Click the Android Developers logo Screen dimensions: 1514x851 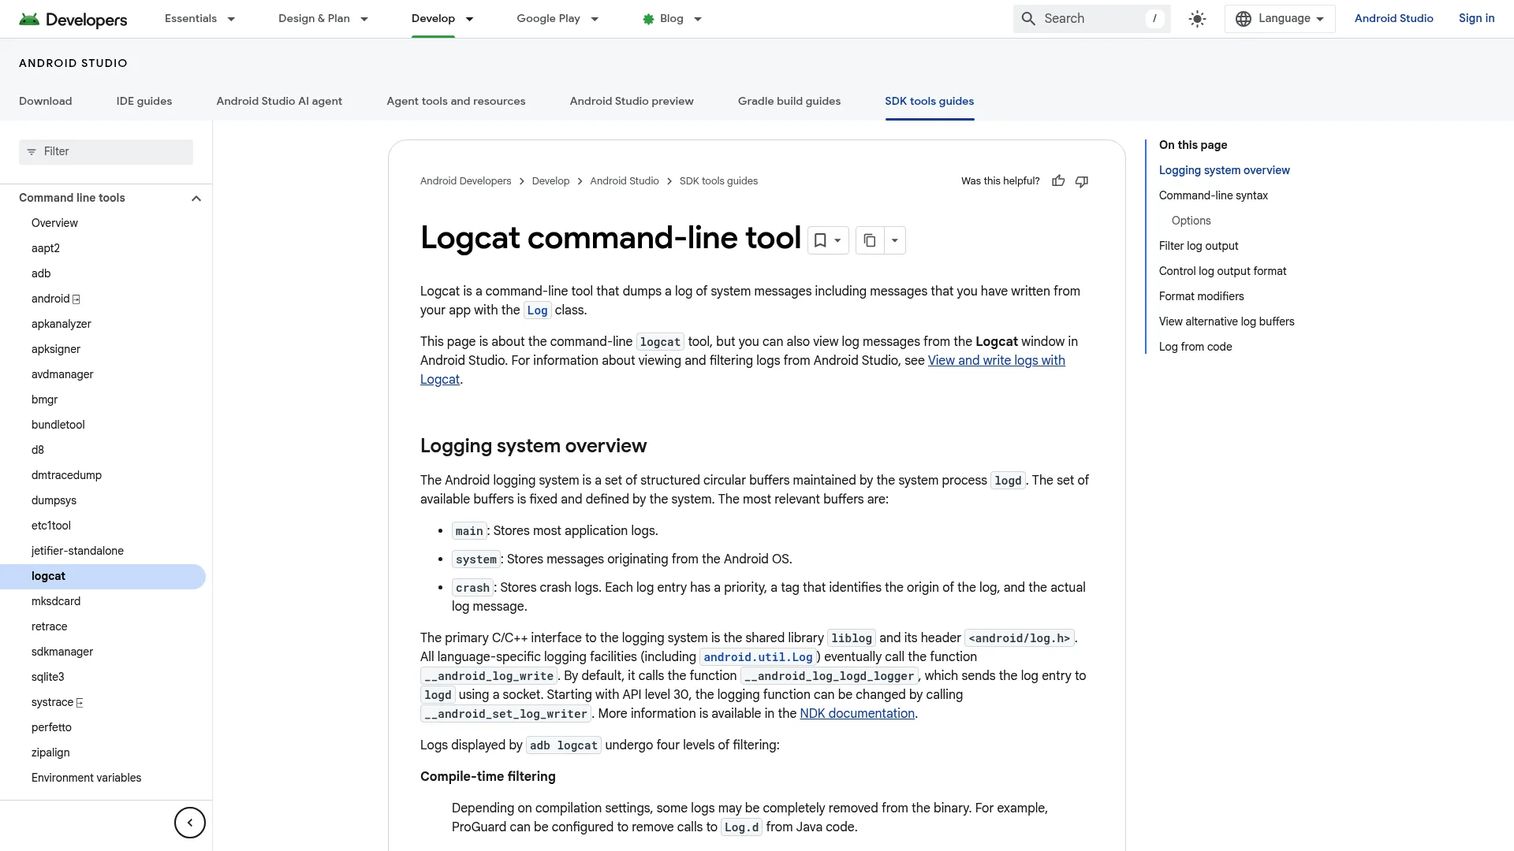pyautogui.click(x=73, y=19)
